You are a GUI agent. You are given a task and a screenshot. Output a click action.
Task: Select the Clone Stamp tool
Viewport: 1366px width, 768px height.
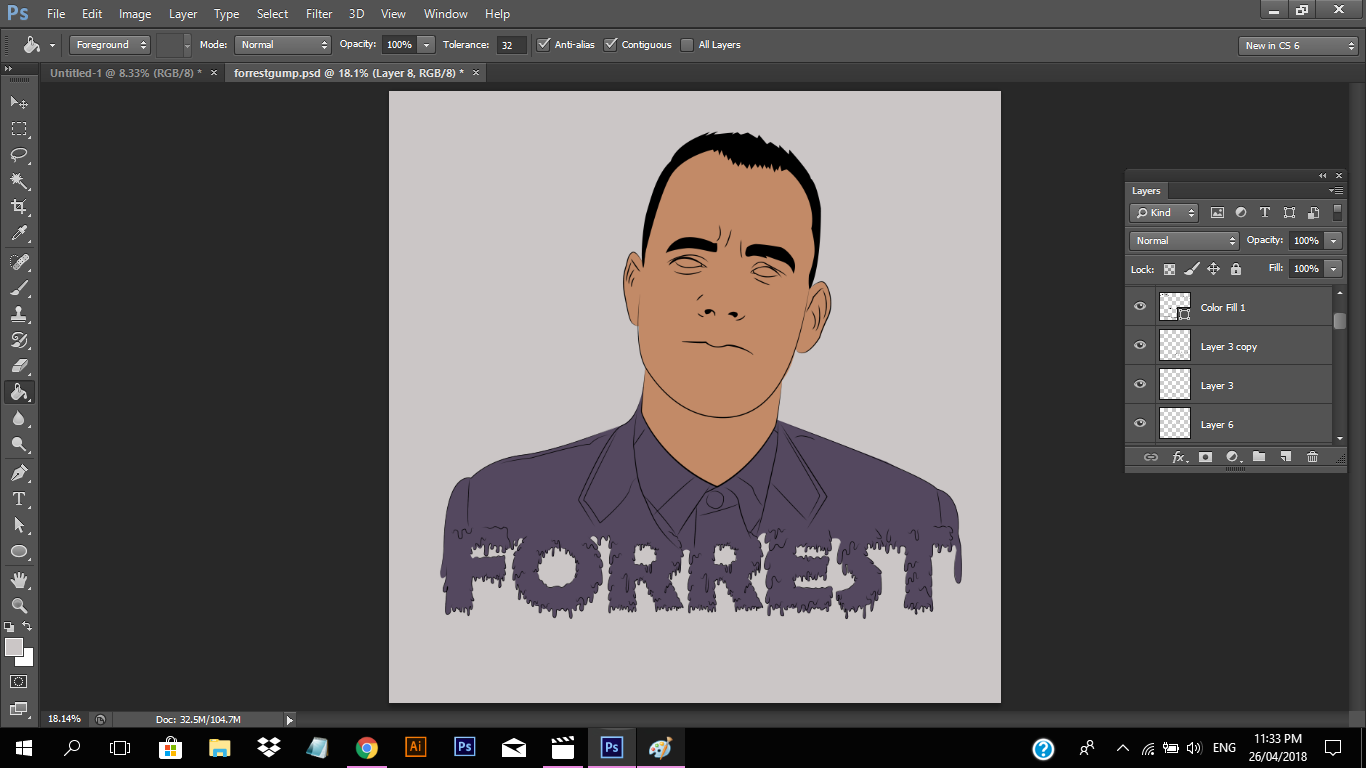click(19, 314)
